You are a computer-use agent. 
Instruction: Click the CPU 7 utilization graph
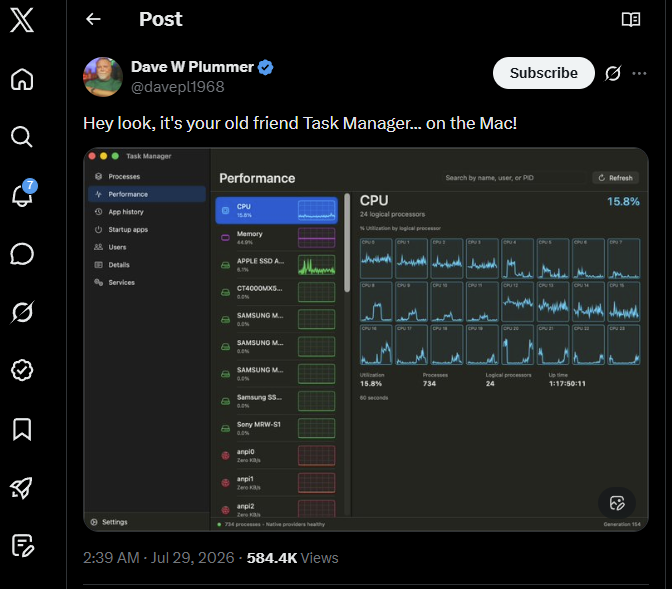coord(624,258)
